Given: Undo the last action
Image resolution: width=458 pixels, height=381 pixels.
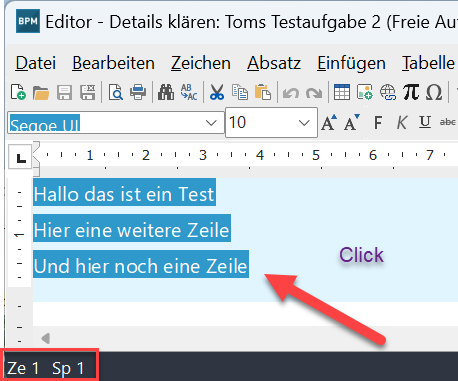Looking at the screenshot, I should 291,93.
